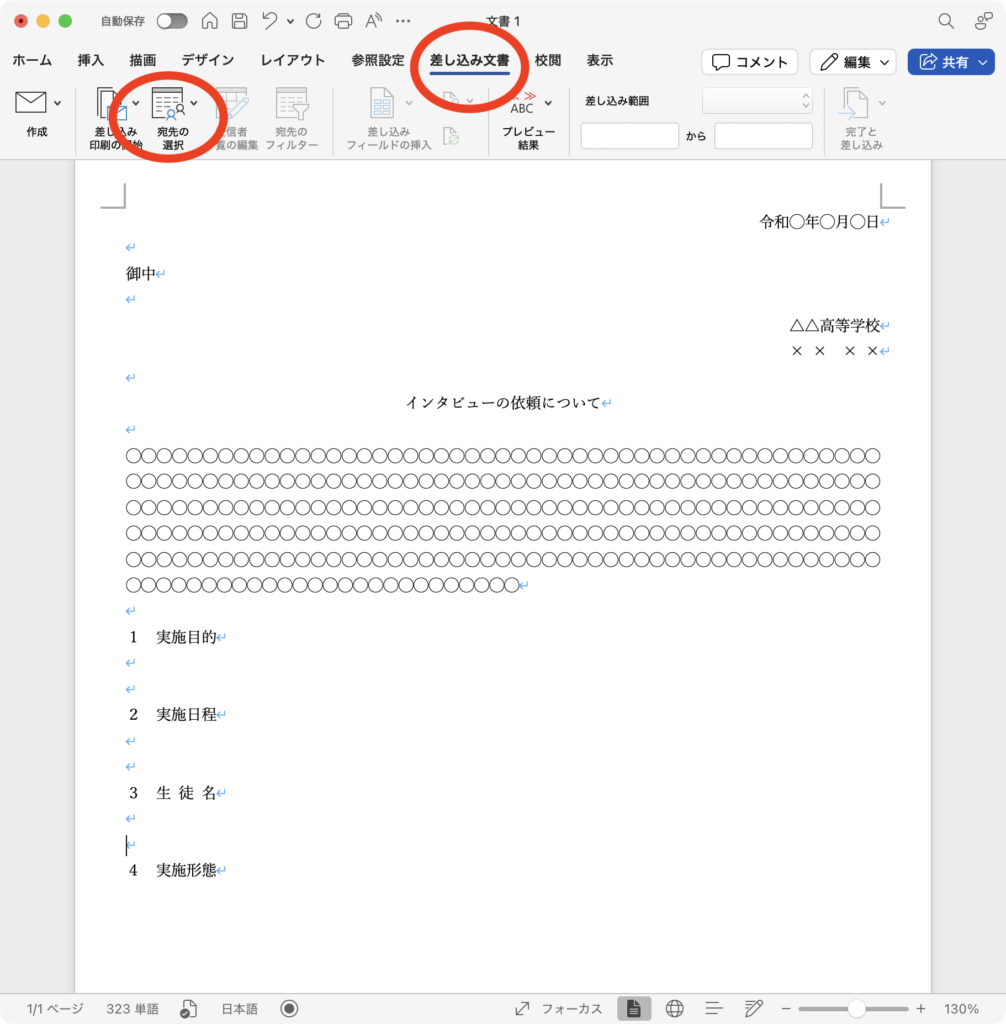Click the Home icon in title bar

(x=209, y=21)
